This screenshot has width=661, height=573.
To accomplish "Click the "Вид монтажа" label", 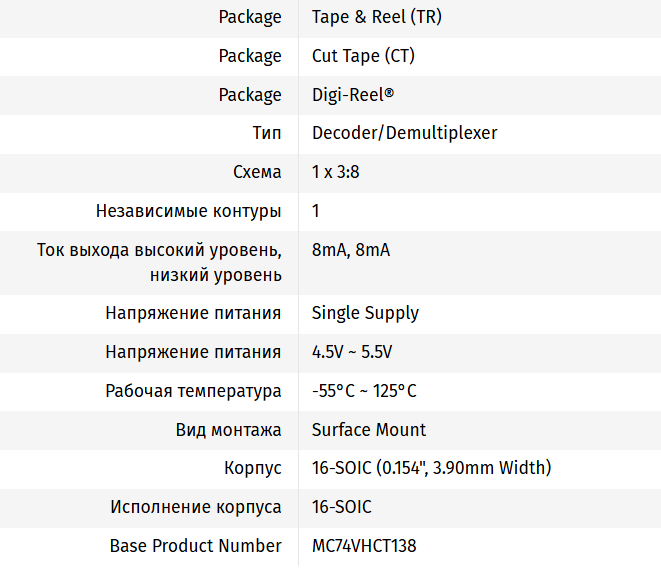I will (x=229, y=430).
